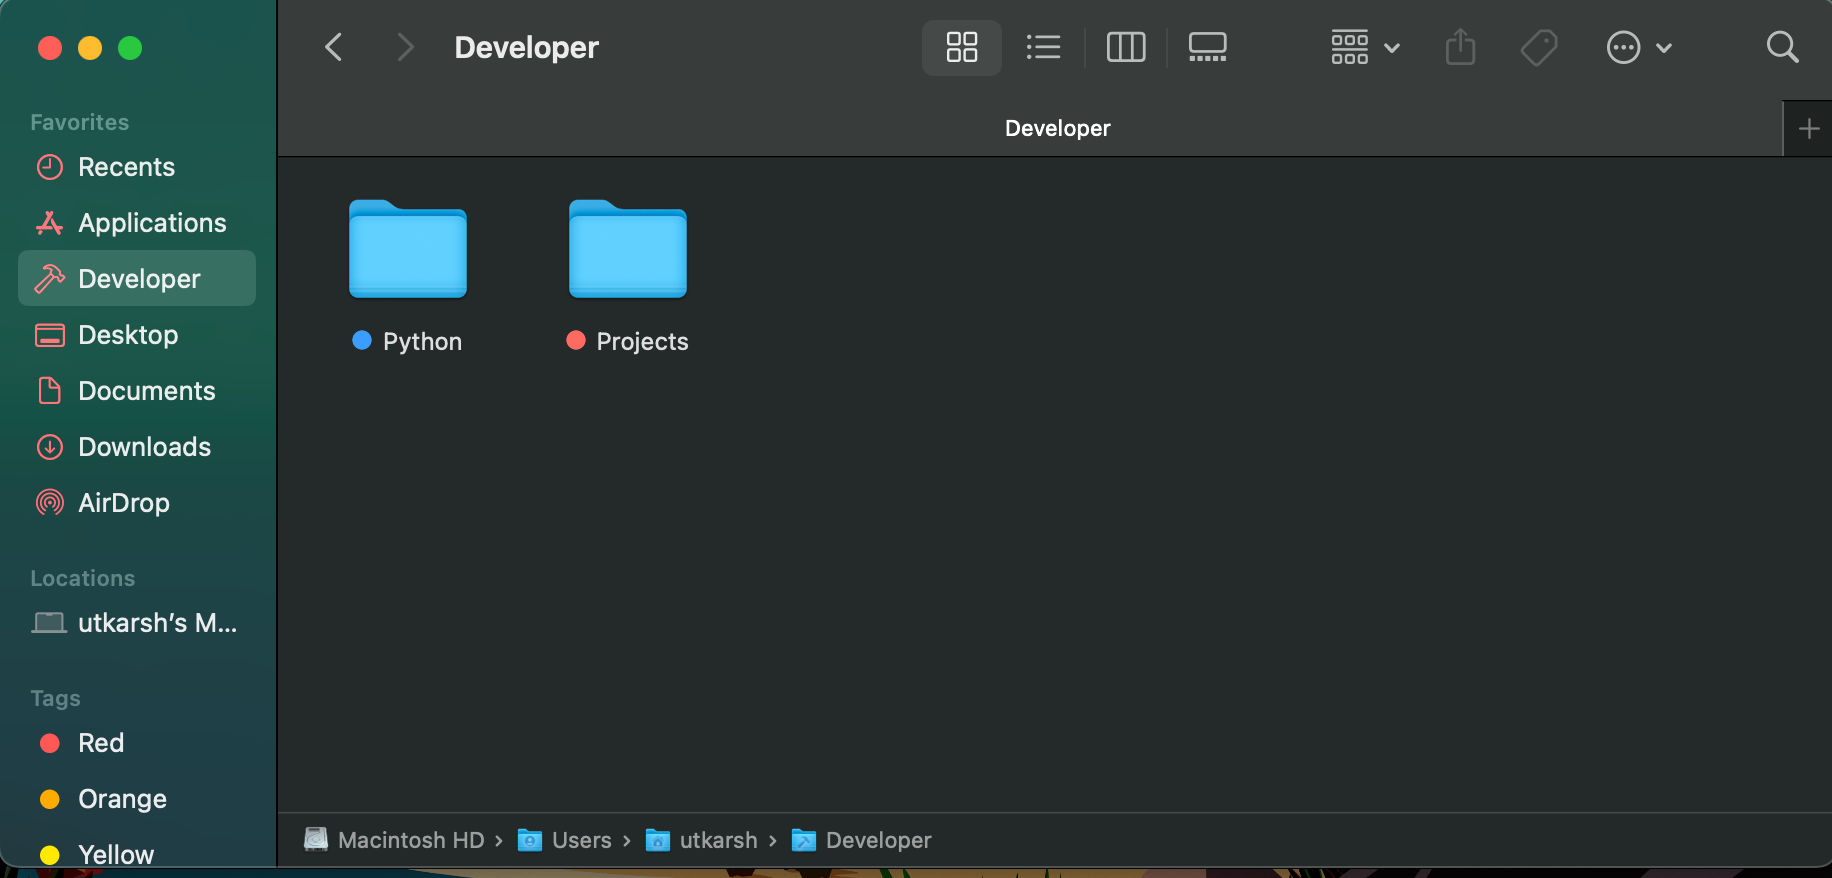1832x878 pixels.
Task: Click the Developer window title
Action: (x=527, y=47)
